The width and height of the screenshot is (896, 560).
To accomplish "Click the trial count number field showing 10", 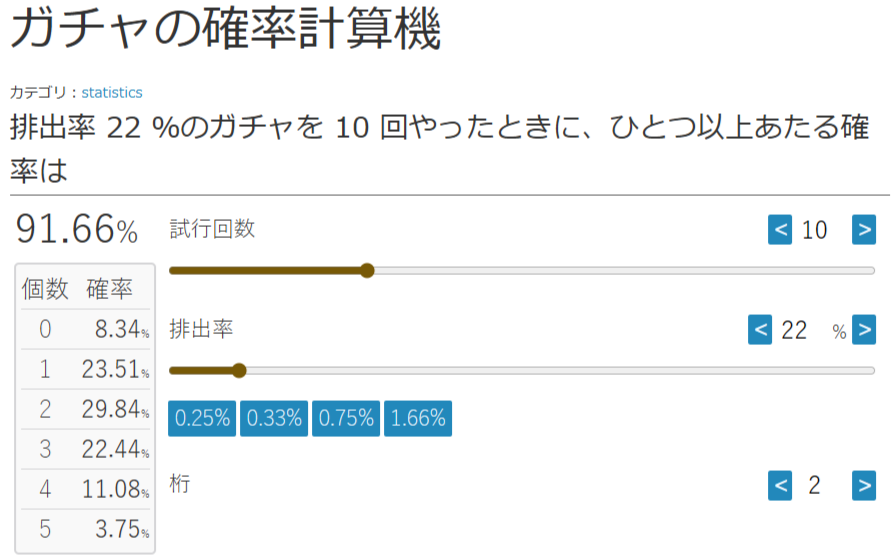I will pos(815,230).
